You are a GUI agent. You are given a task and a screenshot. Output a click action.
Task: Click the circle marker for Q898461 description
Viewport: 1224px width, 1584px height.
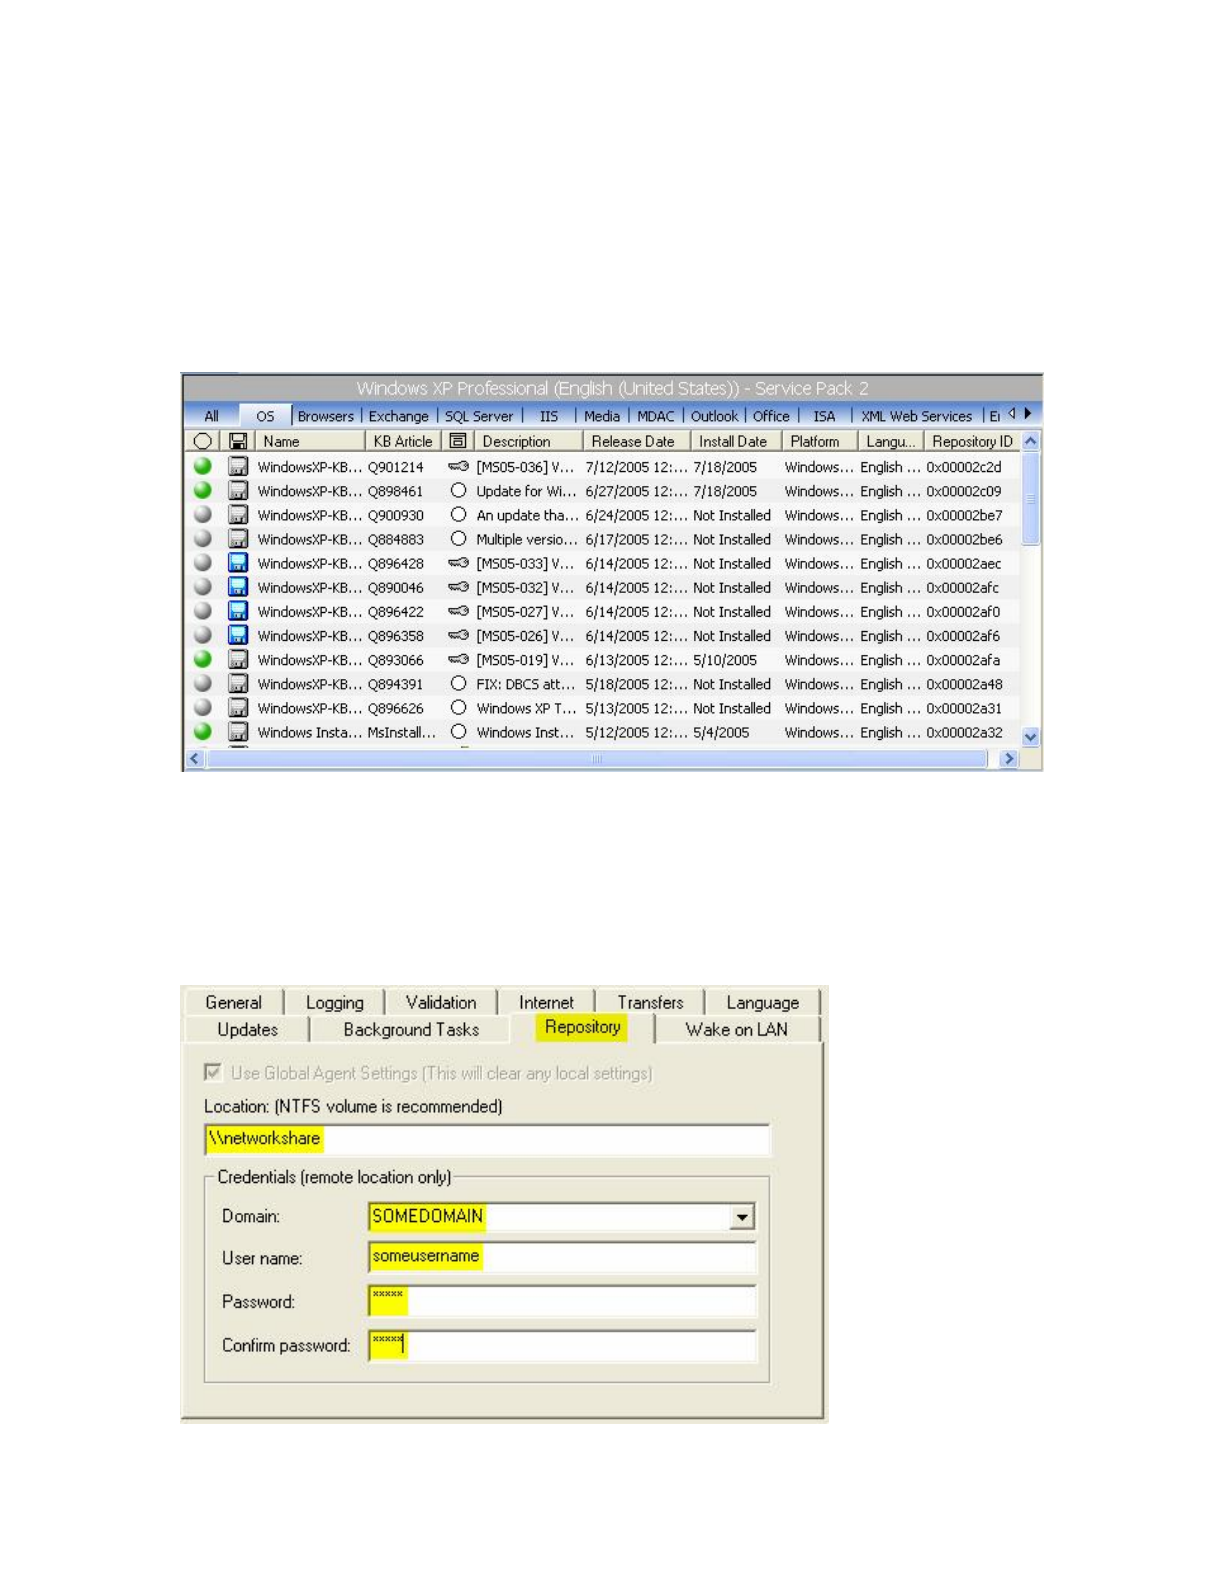coord(458,491)
